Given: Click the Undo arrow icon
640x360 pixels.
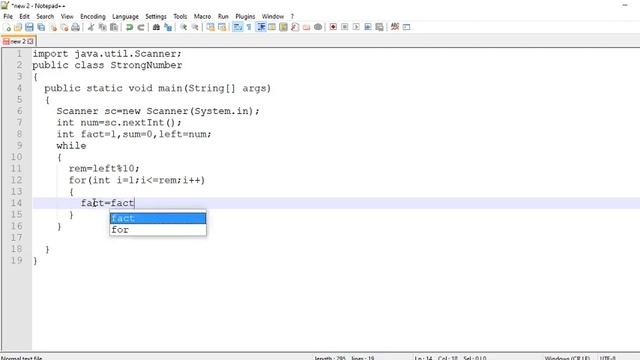Looking at the screenshot, I should pyautogui.click(x=129, y=27).
